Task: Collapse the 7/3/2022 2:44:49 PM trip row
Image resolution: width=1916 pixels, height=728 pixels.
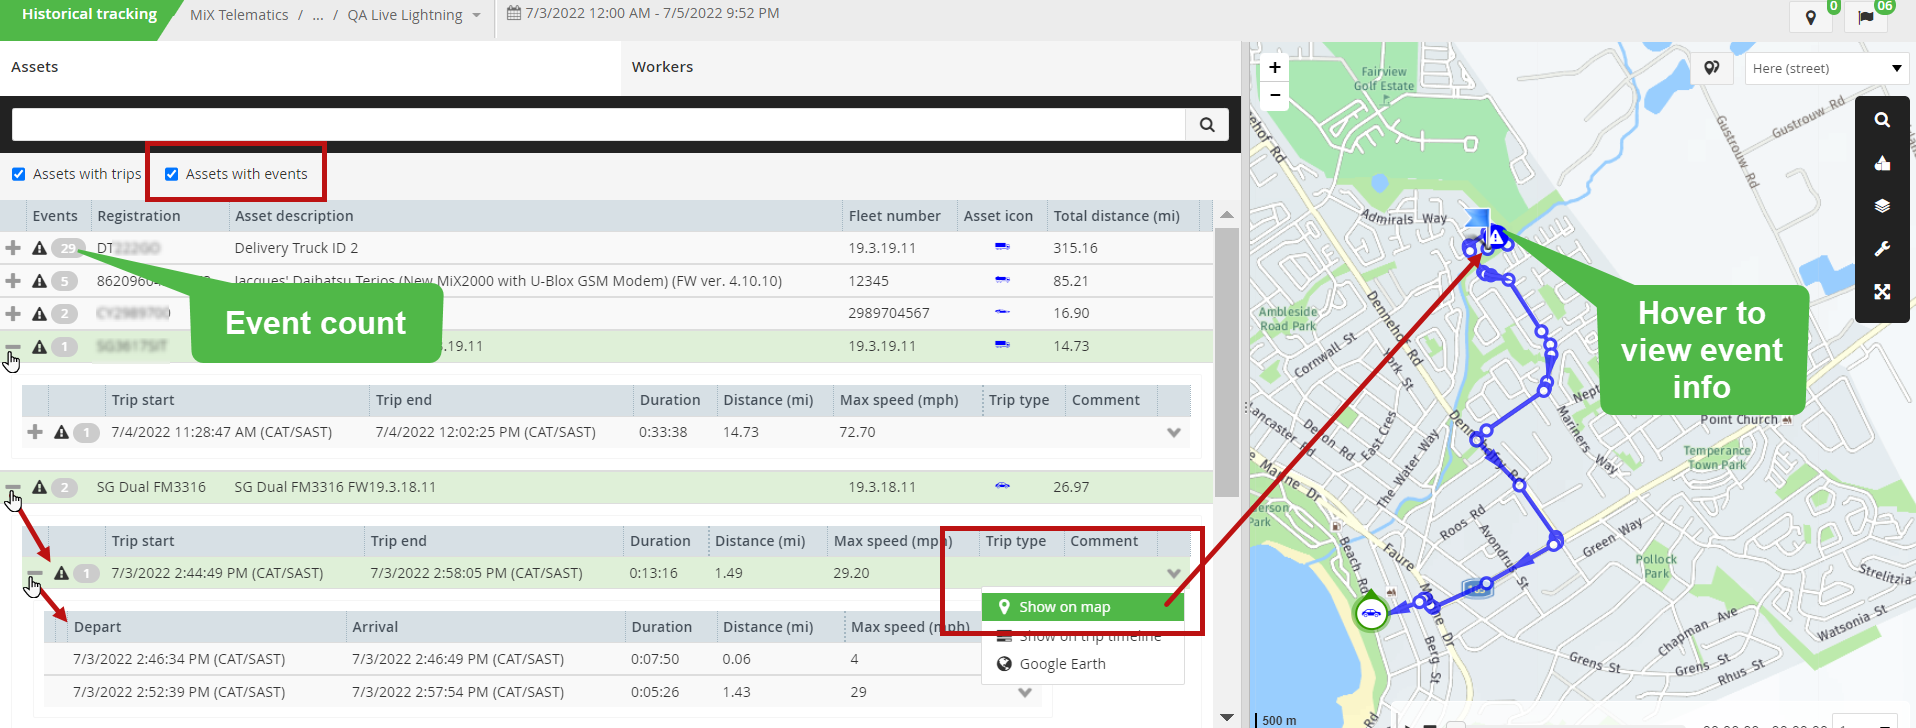Action: coord(35,573)
